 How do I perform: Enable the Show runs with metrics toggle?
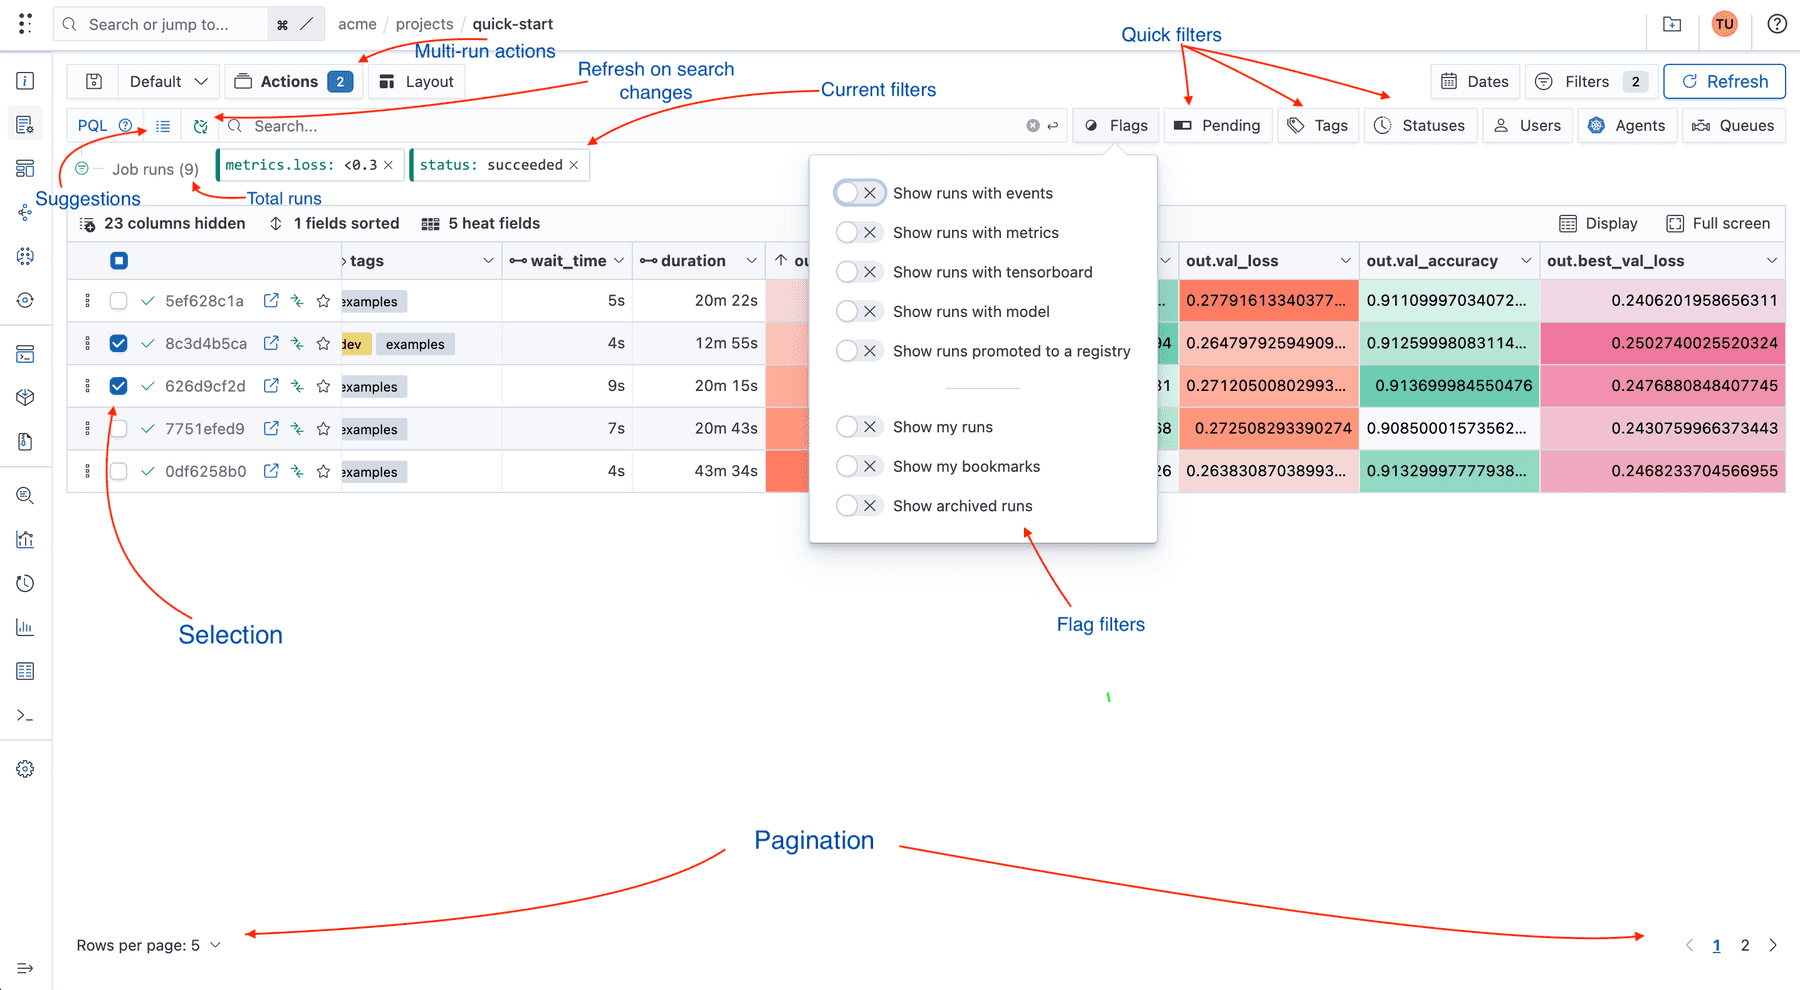858,232
